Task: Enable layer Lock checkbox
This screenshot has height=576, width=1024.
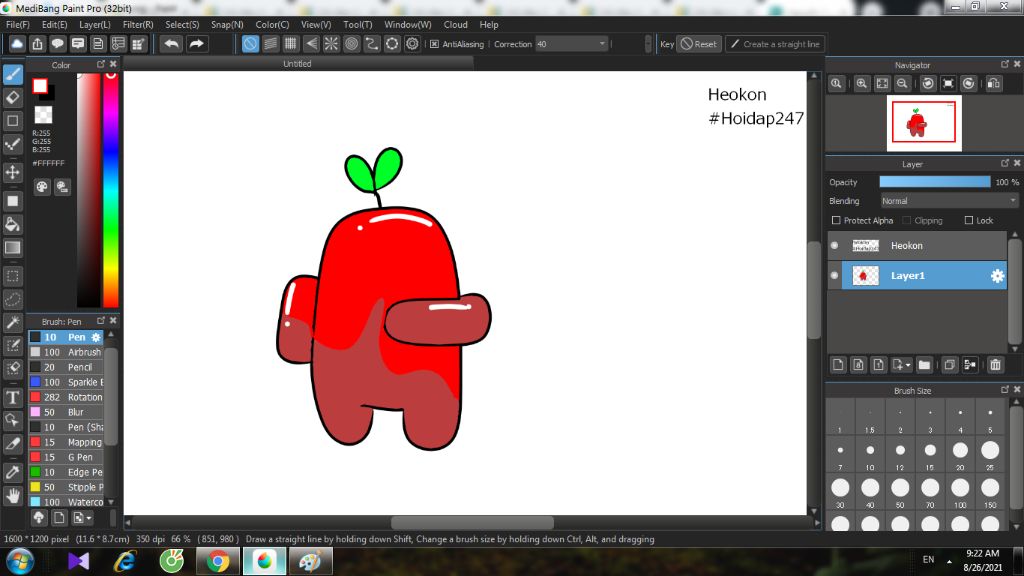Action: pos(969,221)
